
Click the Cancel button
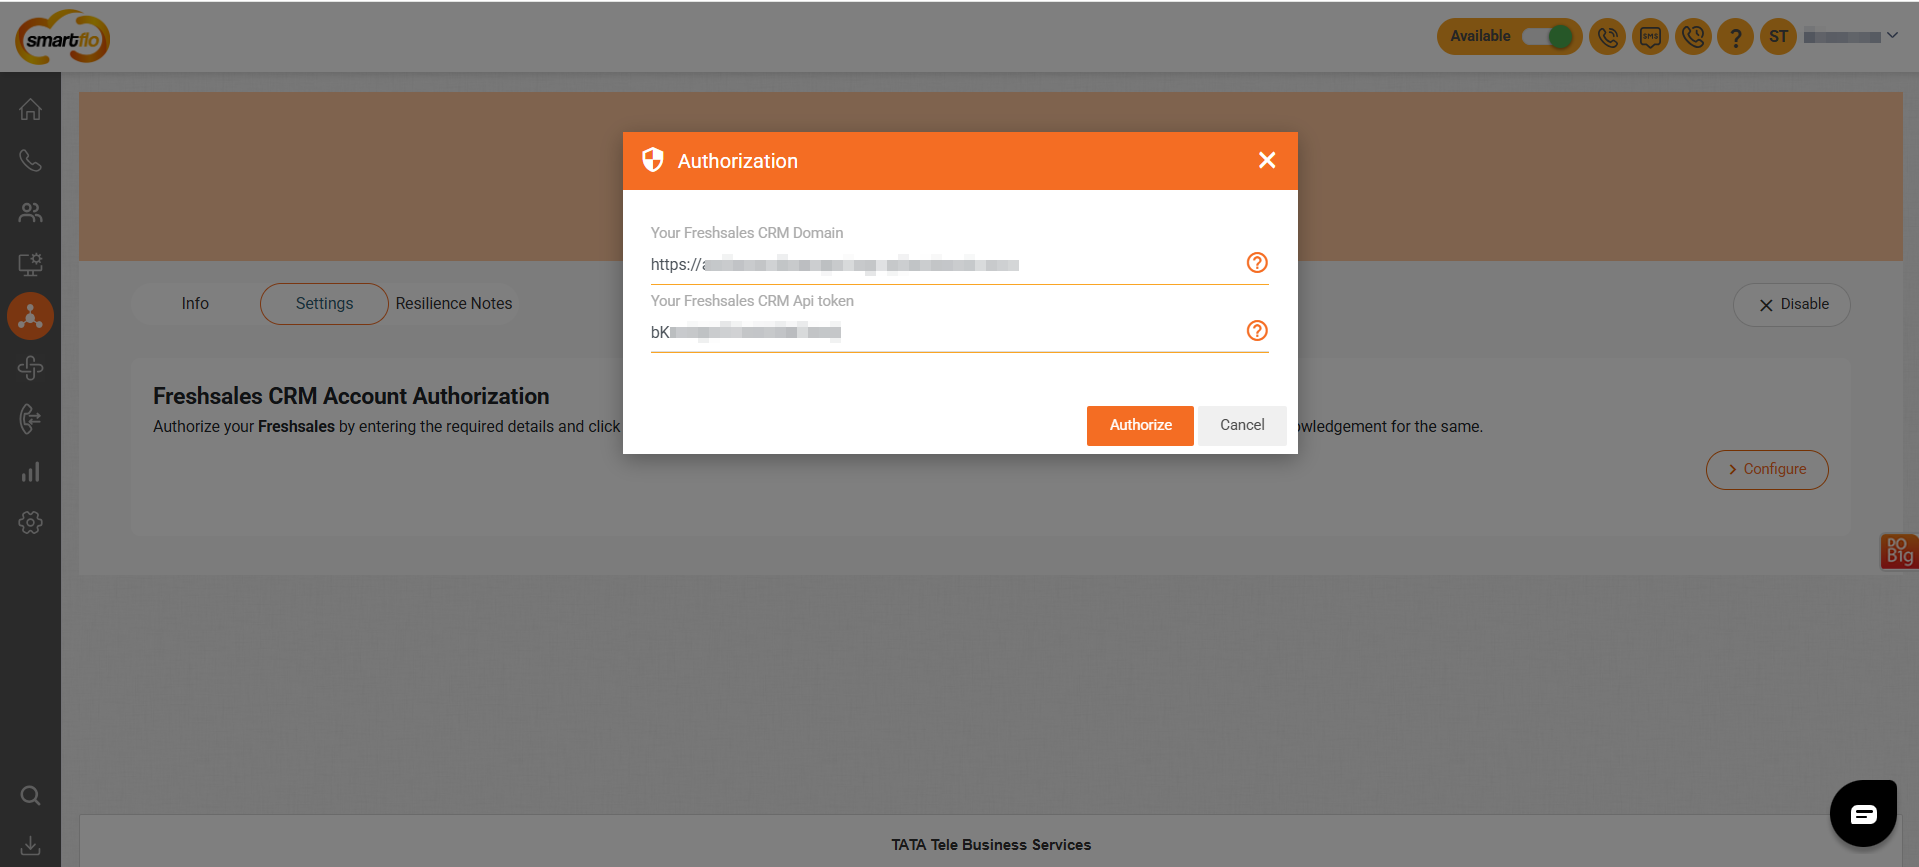tap(1242, 425)
